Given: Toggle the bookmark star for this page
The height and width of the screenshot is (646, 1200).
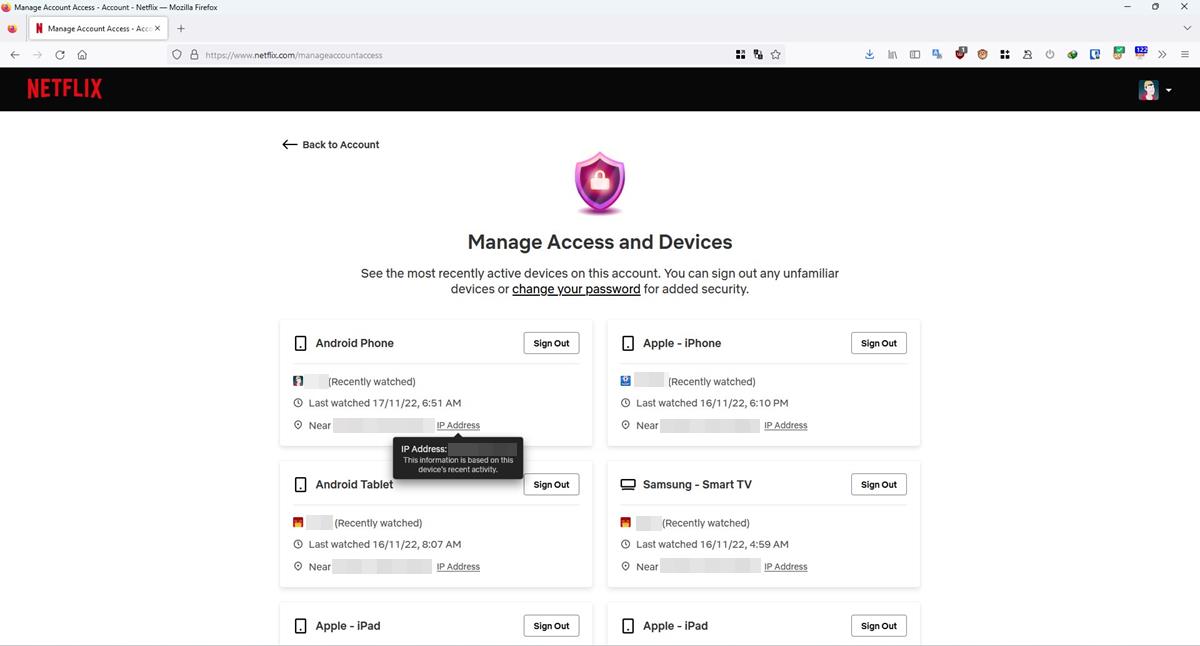Looking at the screenshot, I should pyautogui.click(x=775, y=55).
